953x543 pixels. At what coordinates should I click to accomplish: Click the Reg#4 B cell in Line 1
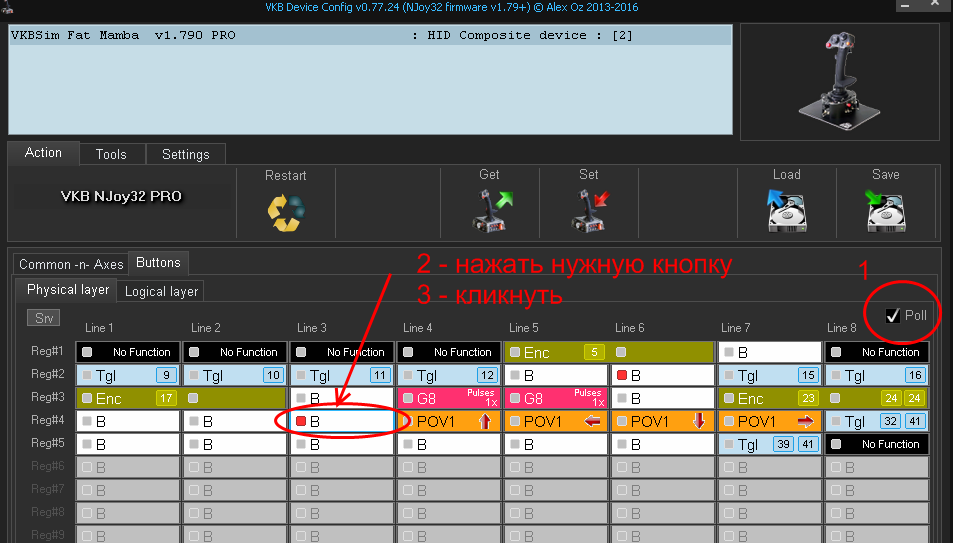click(128, 421)
